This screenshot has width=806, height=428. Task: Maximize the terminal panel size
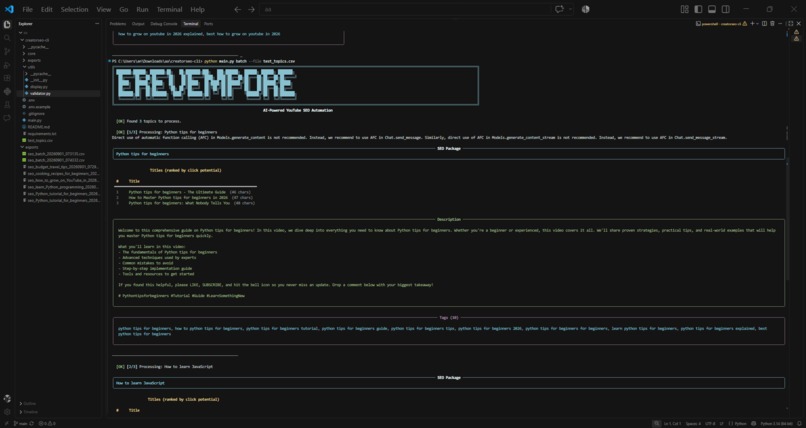pos(790,24)
